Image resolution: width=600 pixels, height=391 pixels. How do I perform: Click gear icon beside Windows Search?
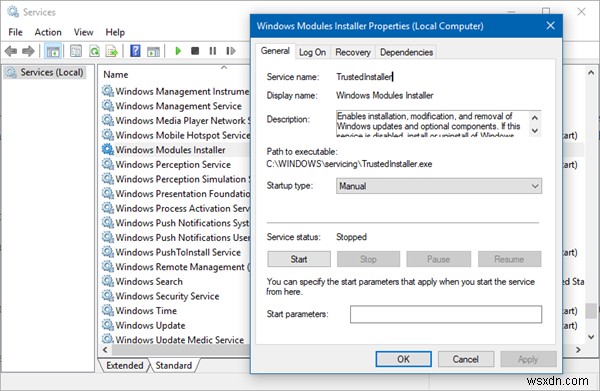(108, 281)
